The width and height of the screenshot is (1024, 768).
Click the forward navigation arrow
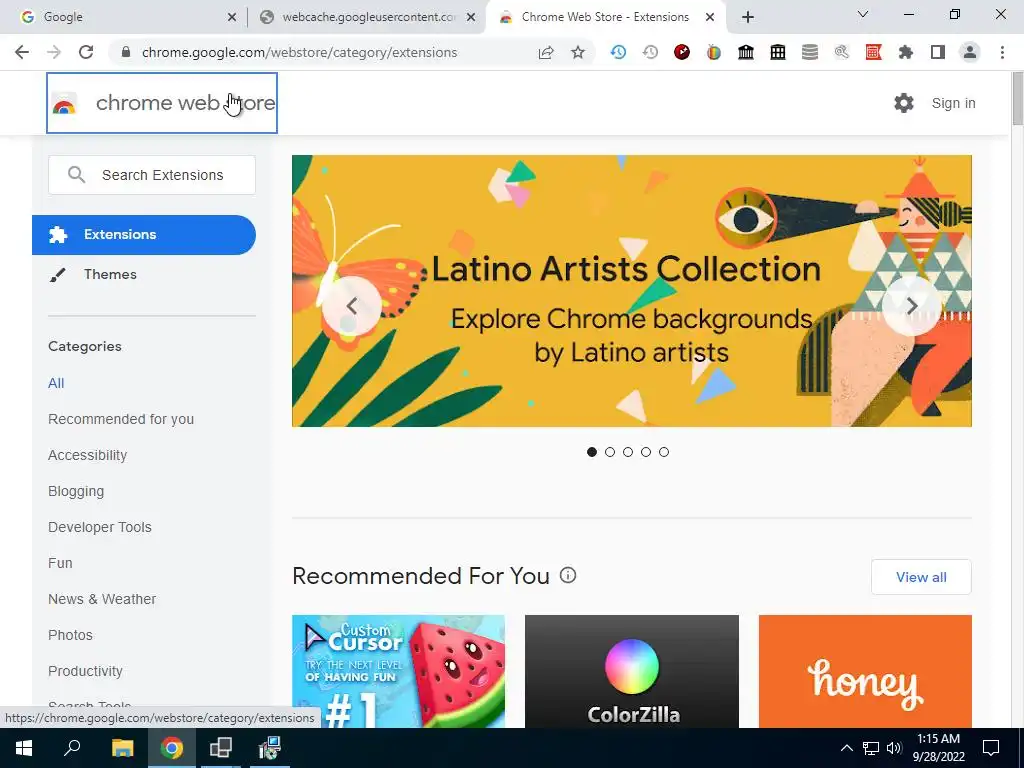54,52
